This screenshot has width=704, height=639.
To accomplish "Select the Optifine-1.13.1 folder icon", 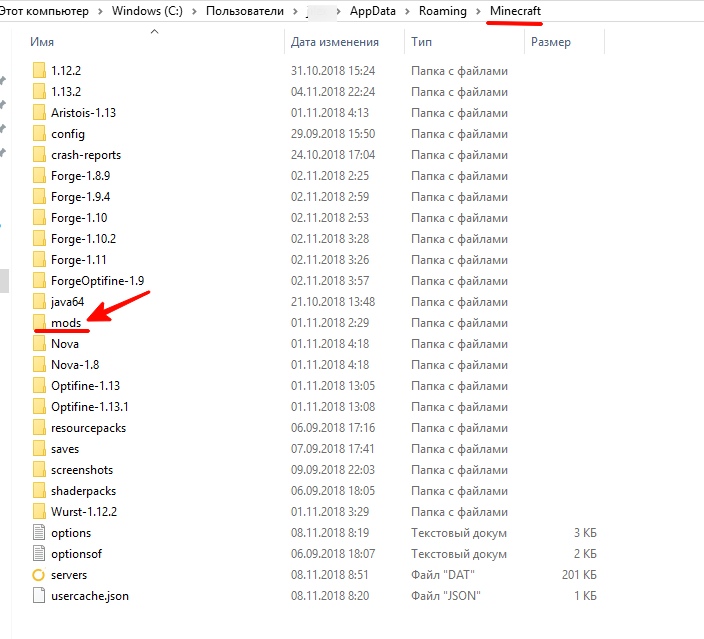I will click(x=39, y=406).
